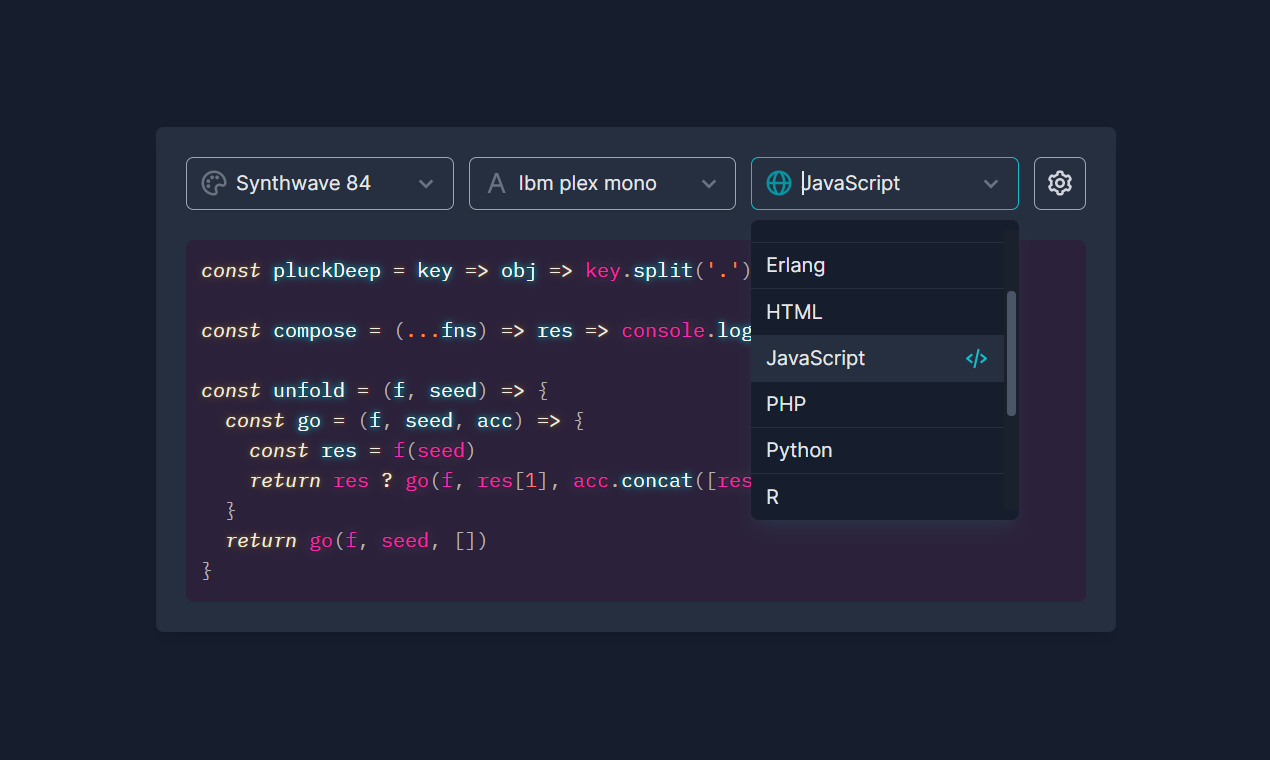The width and height of the screenshot is (1270, 760).
Task: Click the 'A' font icon beside Ibm plex mono
Action: [x=497, y=183]
